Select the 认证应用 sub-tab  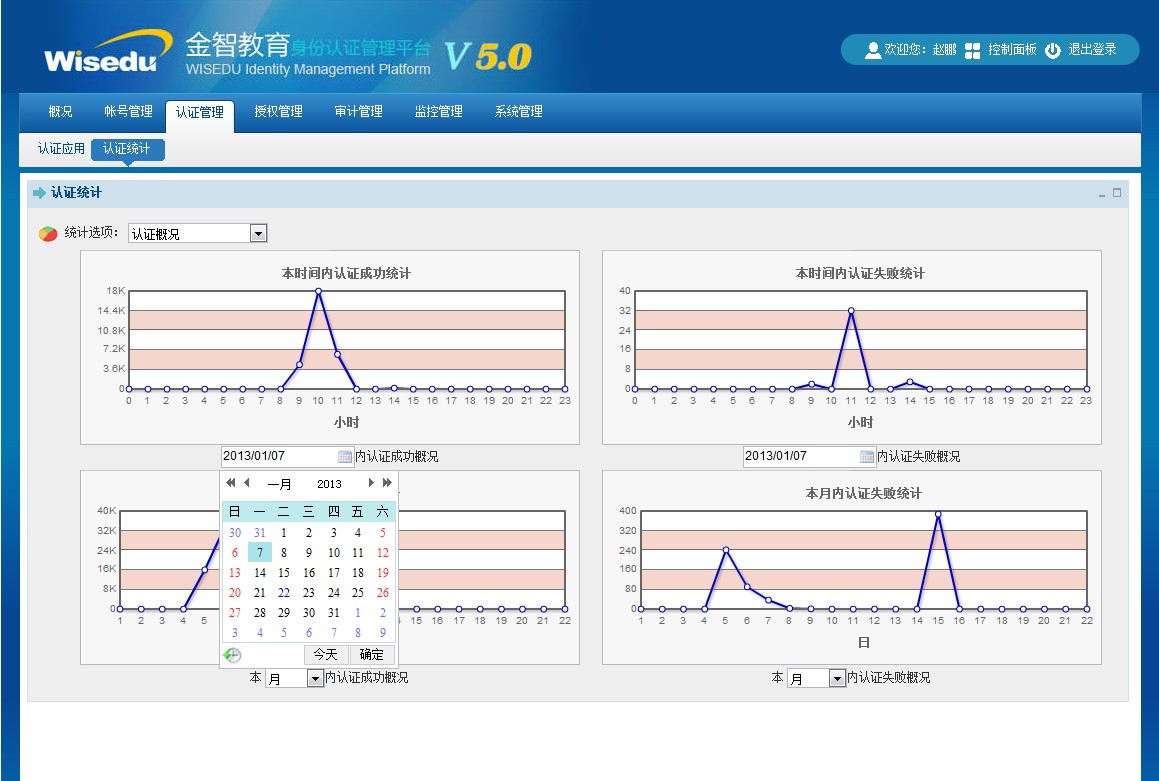tap(61, 149)
